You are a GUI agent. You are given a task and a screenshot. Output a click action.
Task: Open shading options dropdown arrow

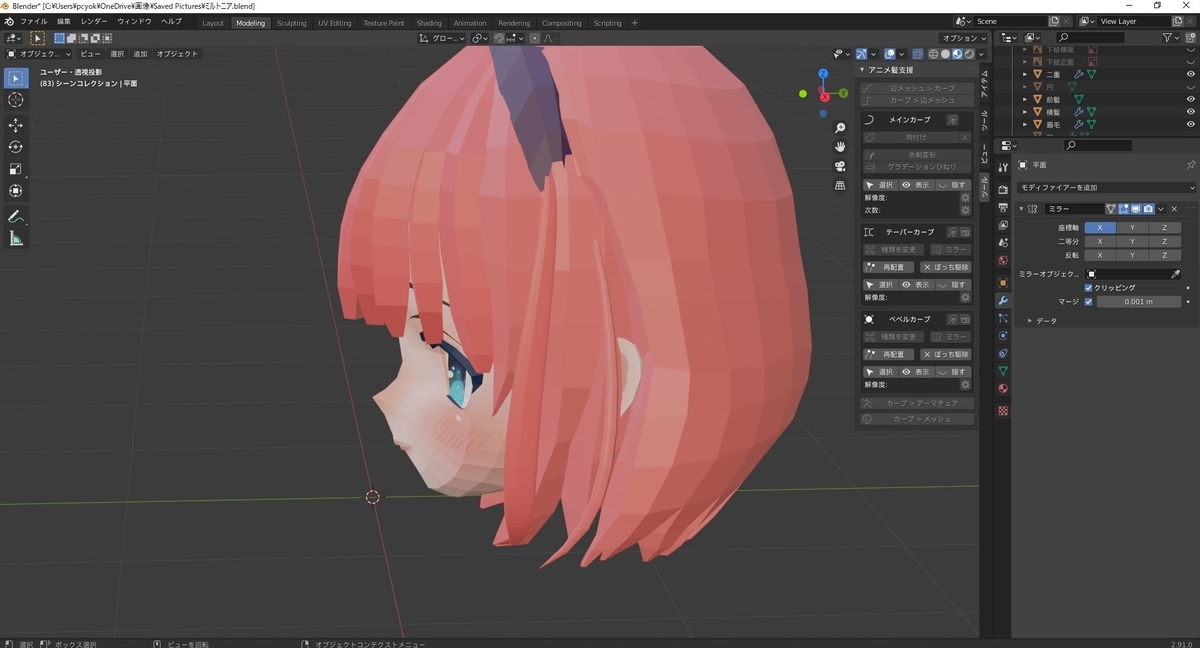[983, 54]
